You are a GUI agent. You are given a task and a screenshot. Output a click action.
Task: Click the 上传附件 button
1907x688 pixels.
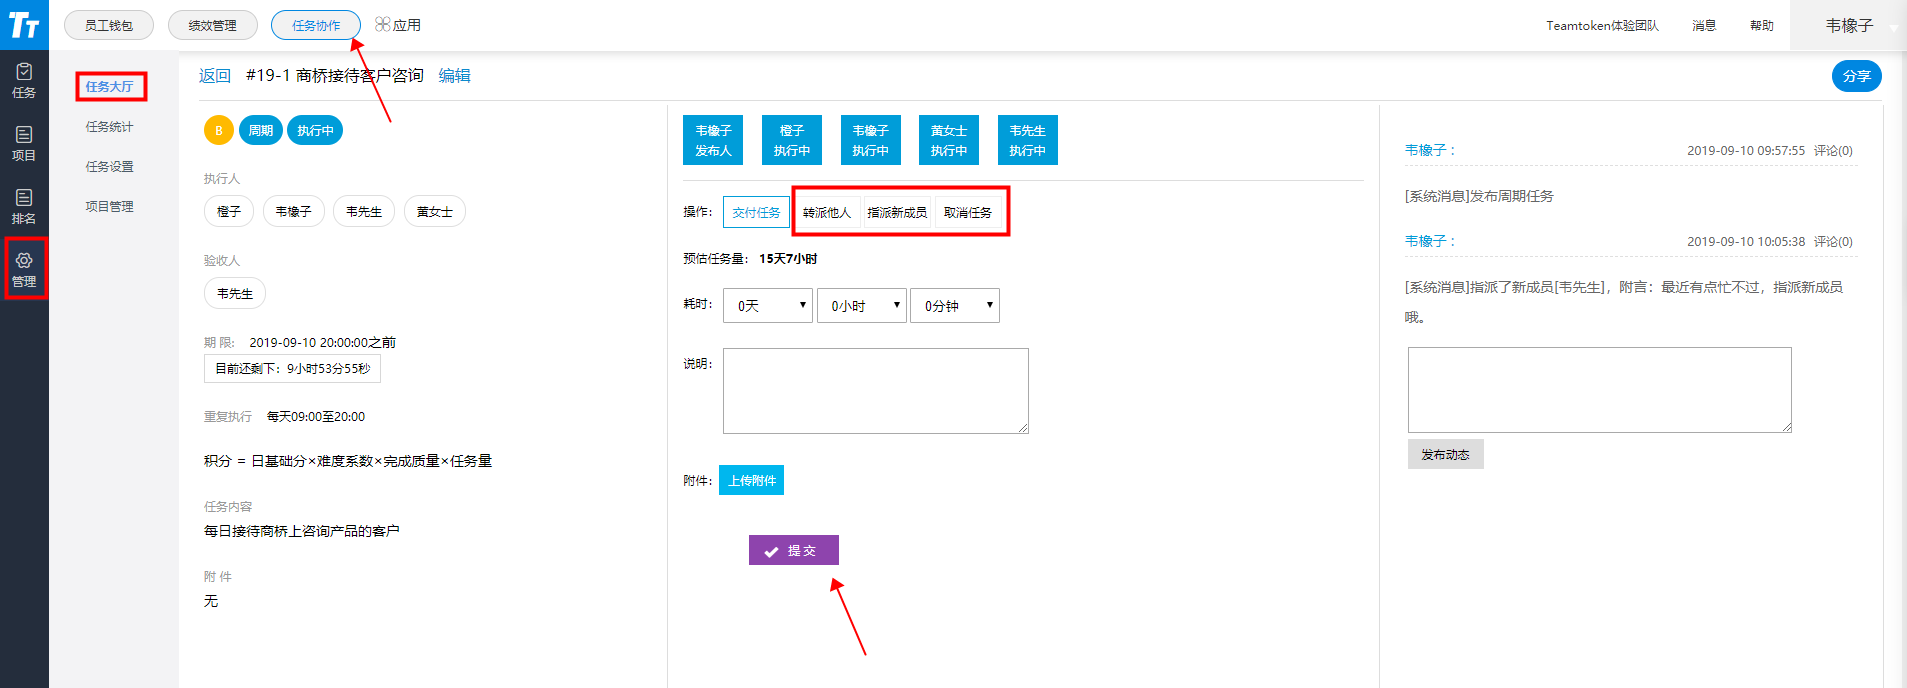click(752, 480)
